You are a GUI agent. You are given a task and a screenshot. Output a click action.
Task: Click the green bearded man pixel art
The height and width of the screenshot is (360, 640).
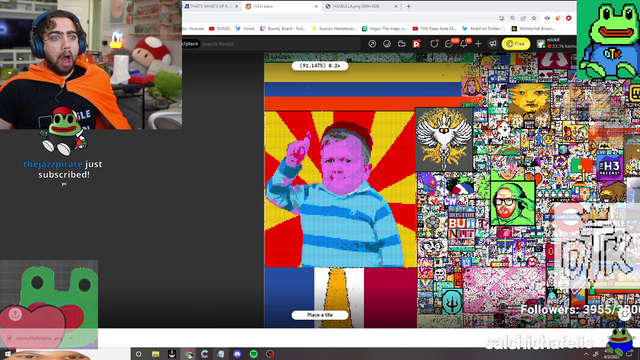(x=513, y=203)
